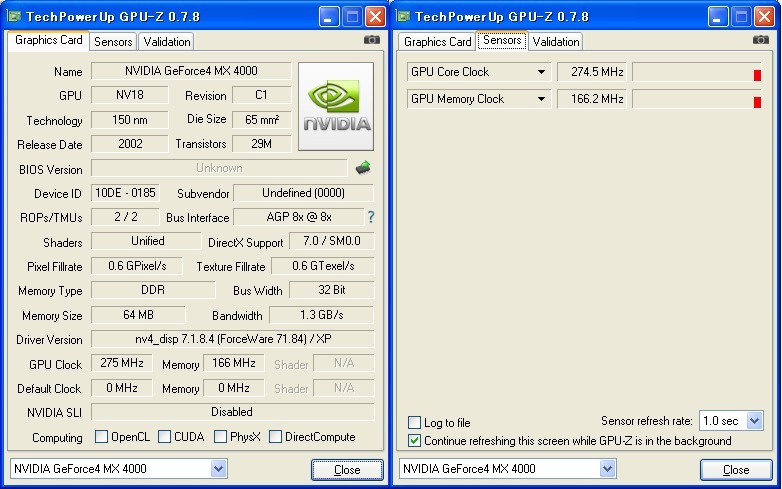This screenshot has width=782, height=489.
Task: Click the camera screenshot icon in Sensors window
Action: coord(761,39)
